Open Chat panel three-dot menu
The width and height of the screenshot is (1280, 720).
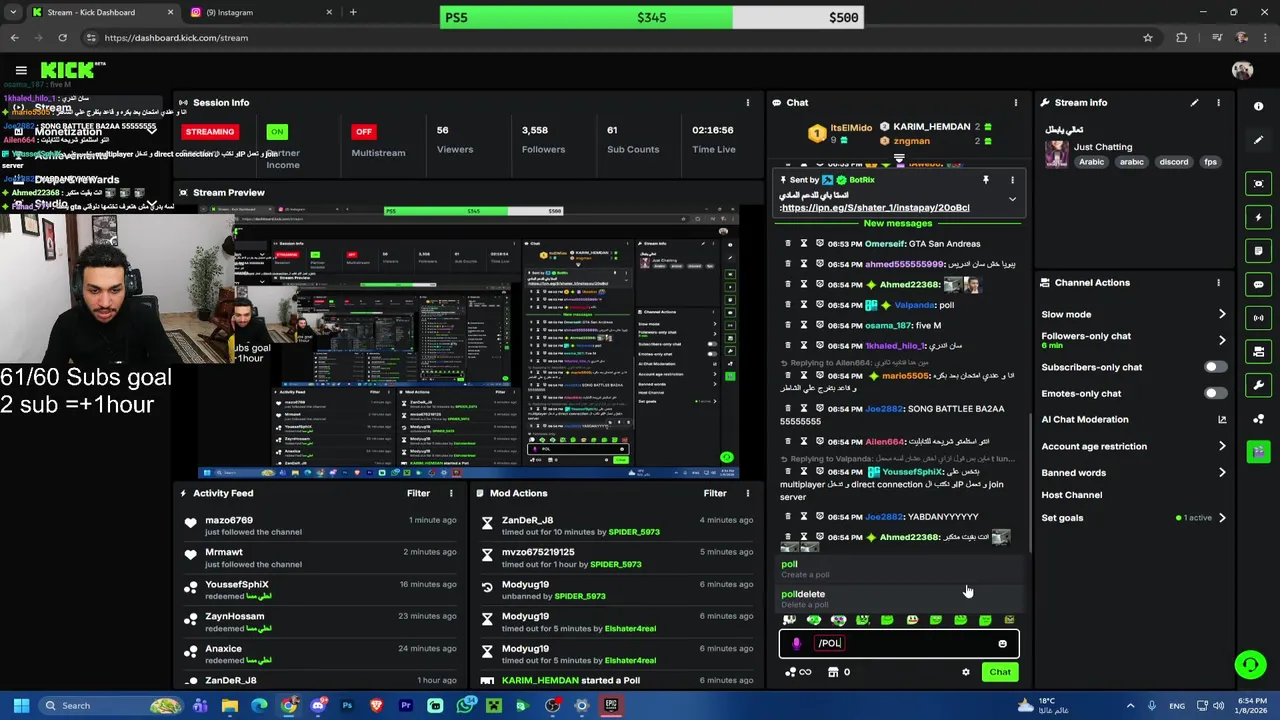[1015, 102]
